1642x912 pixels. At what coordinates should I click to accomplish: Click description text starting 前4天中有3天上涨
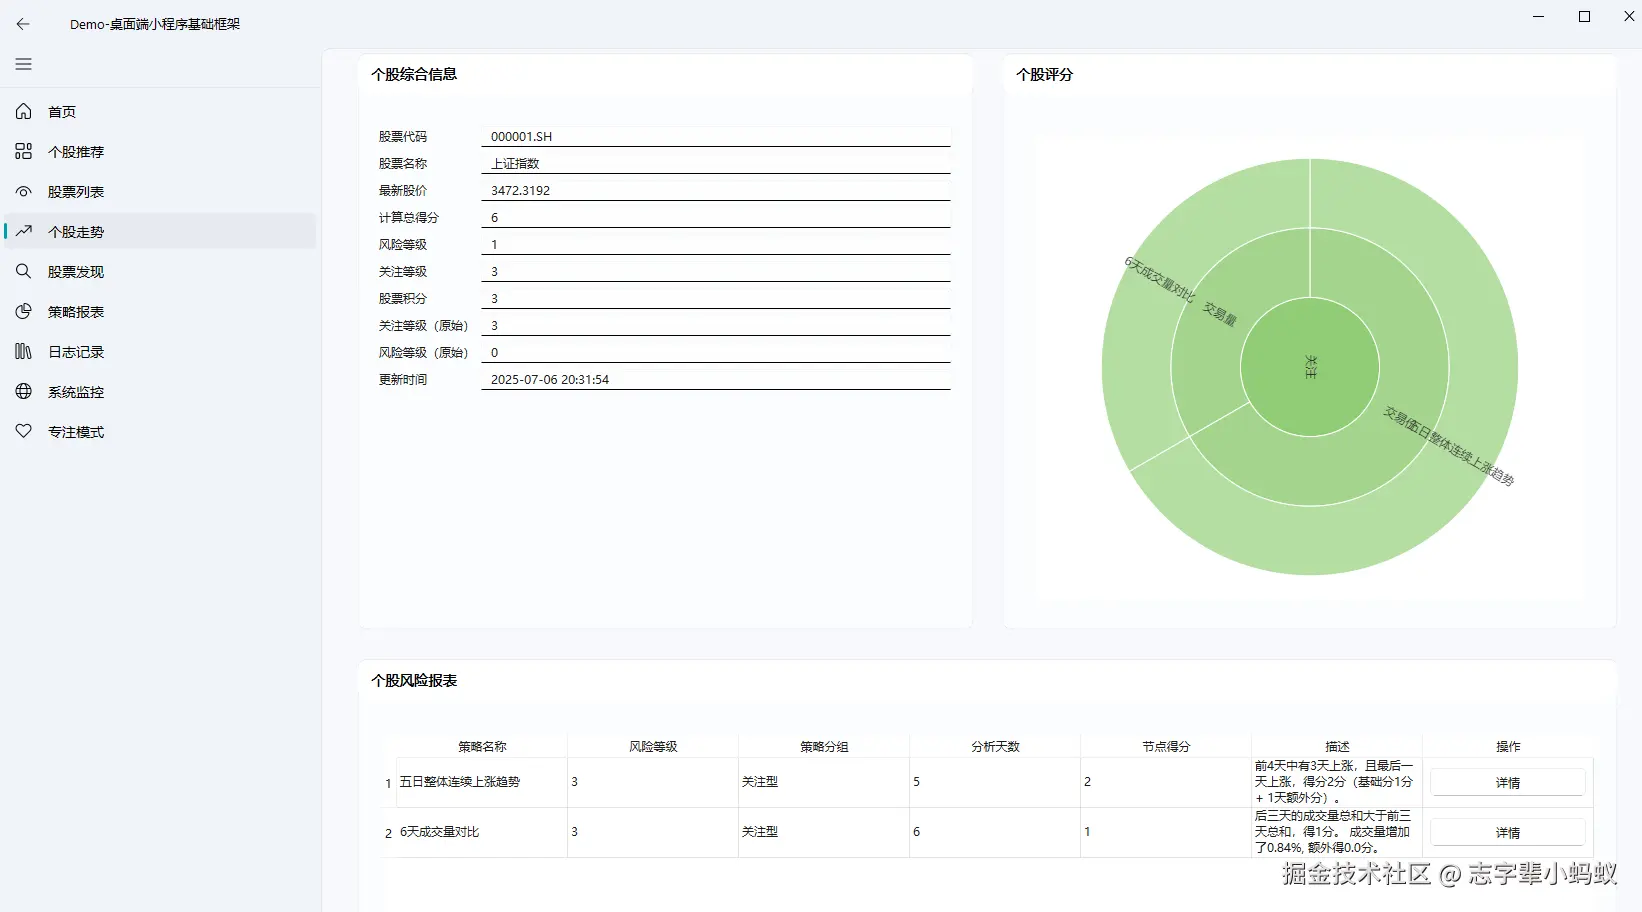(1334, 782)
